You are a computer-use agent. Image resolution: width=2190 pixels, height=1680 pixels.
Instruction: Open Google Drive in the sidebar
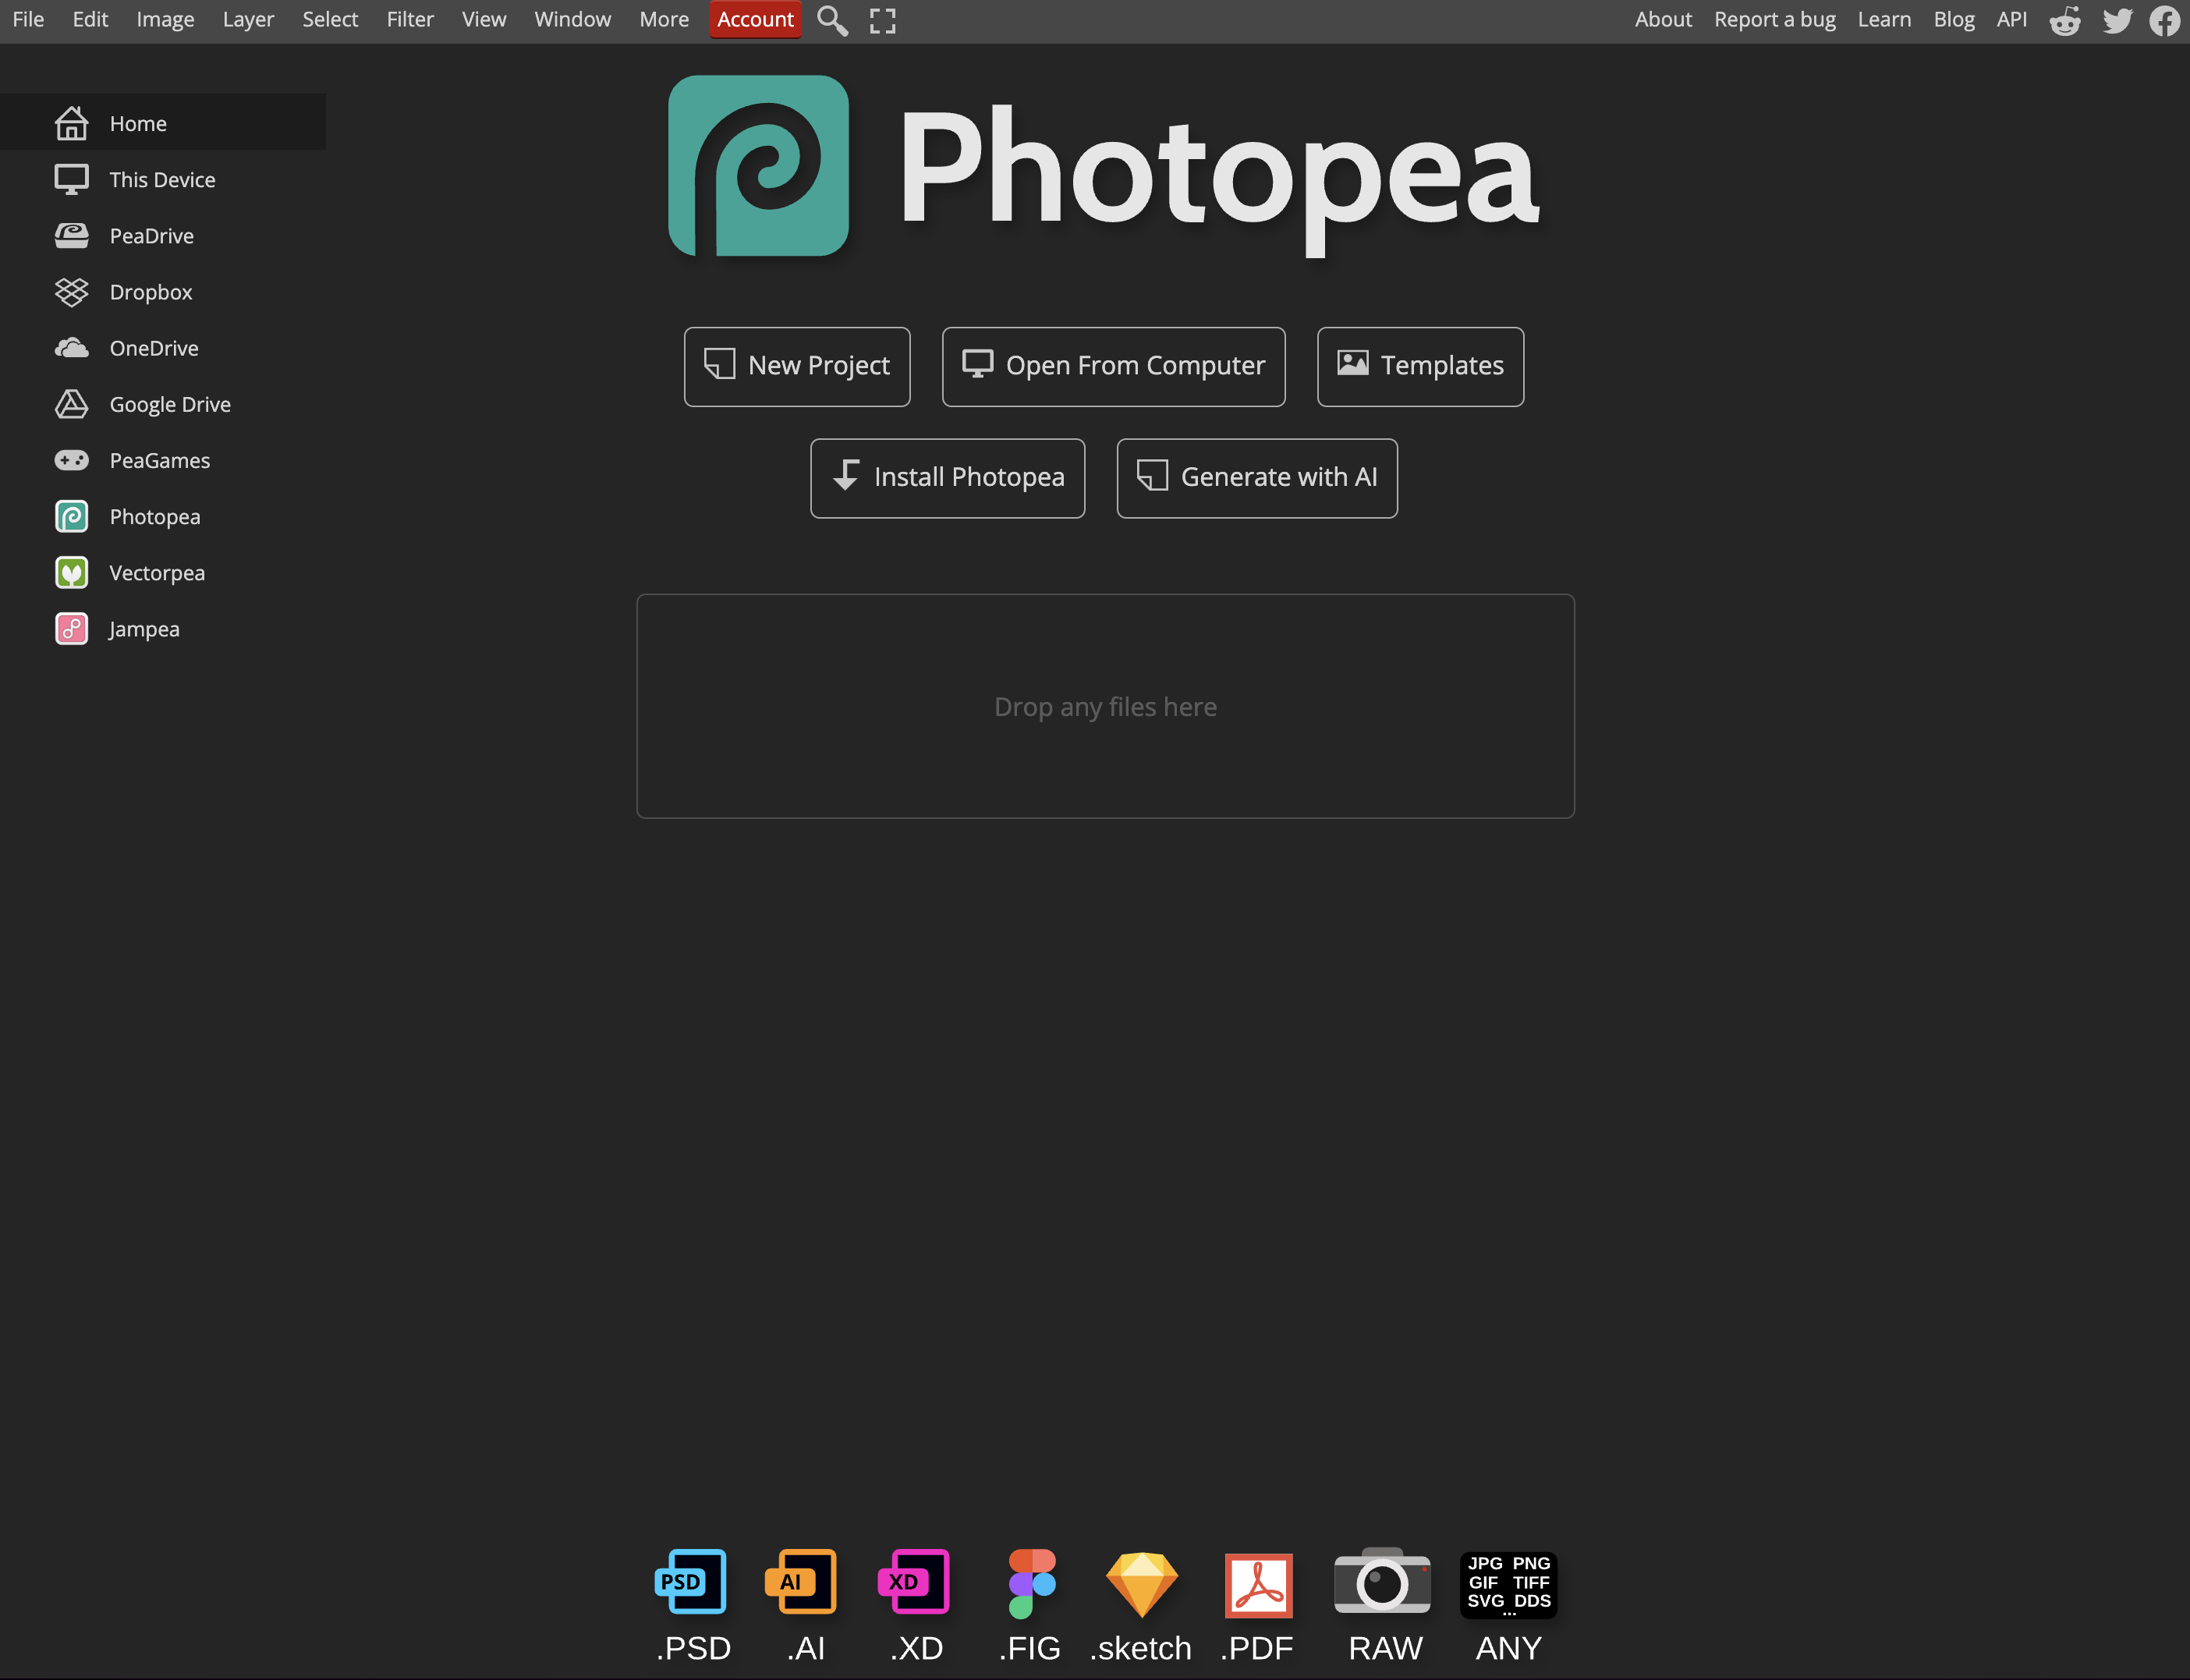(x=169, y=404)
